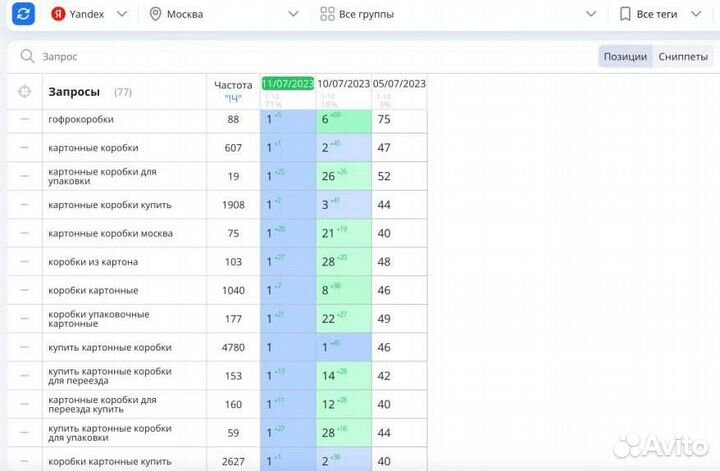Click the location pin icon
This screenshot has width=720, height=471.
coord(155,14)
